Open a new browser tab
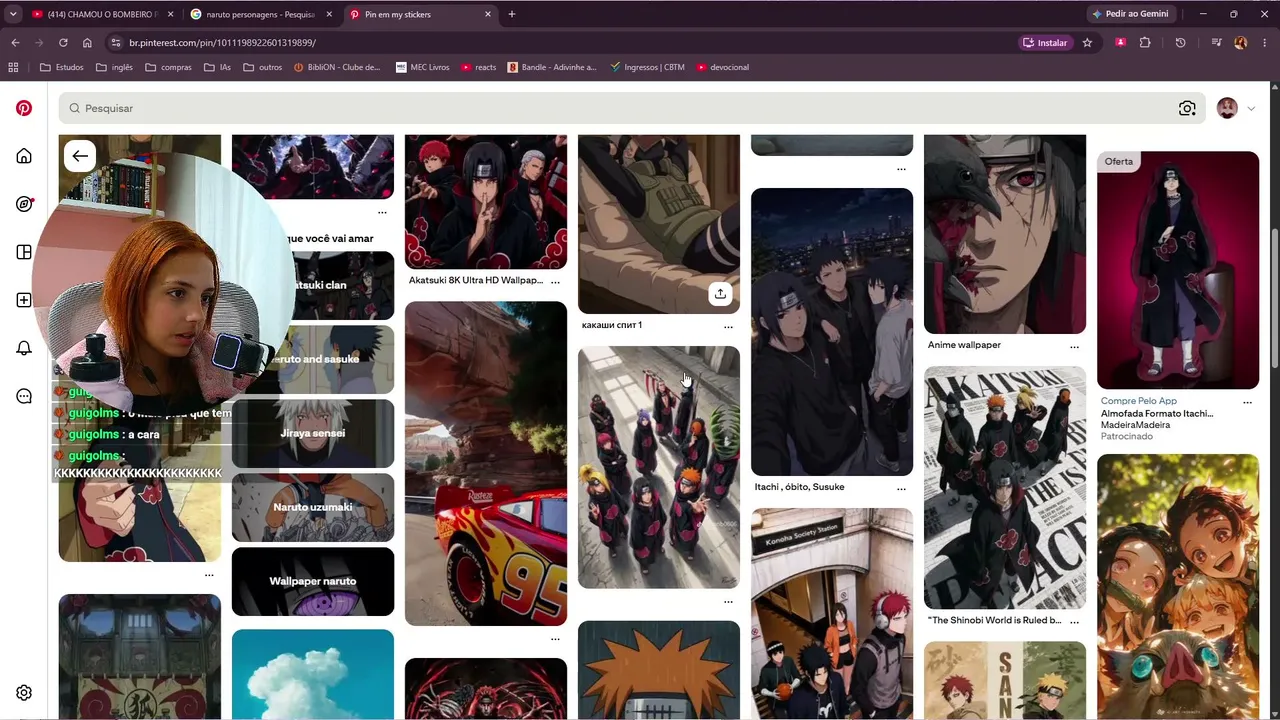The height and width of the screenshot is (720, 1280). (x=512, y=14)
